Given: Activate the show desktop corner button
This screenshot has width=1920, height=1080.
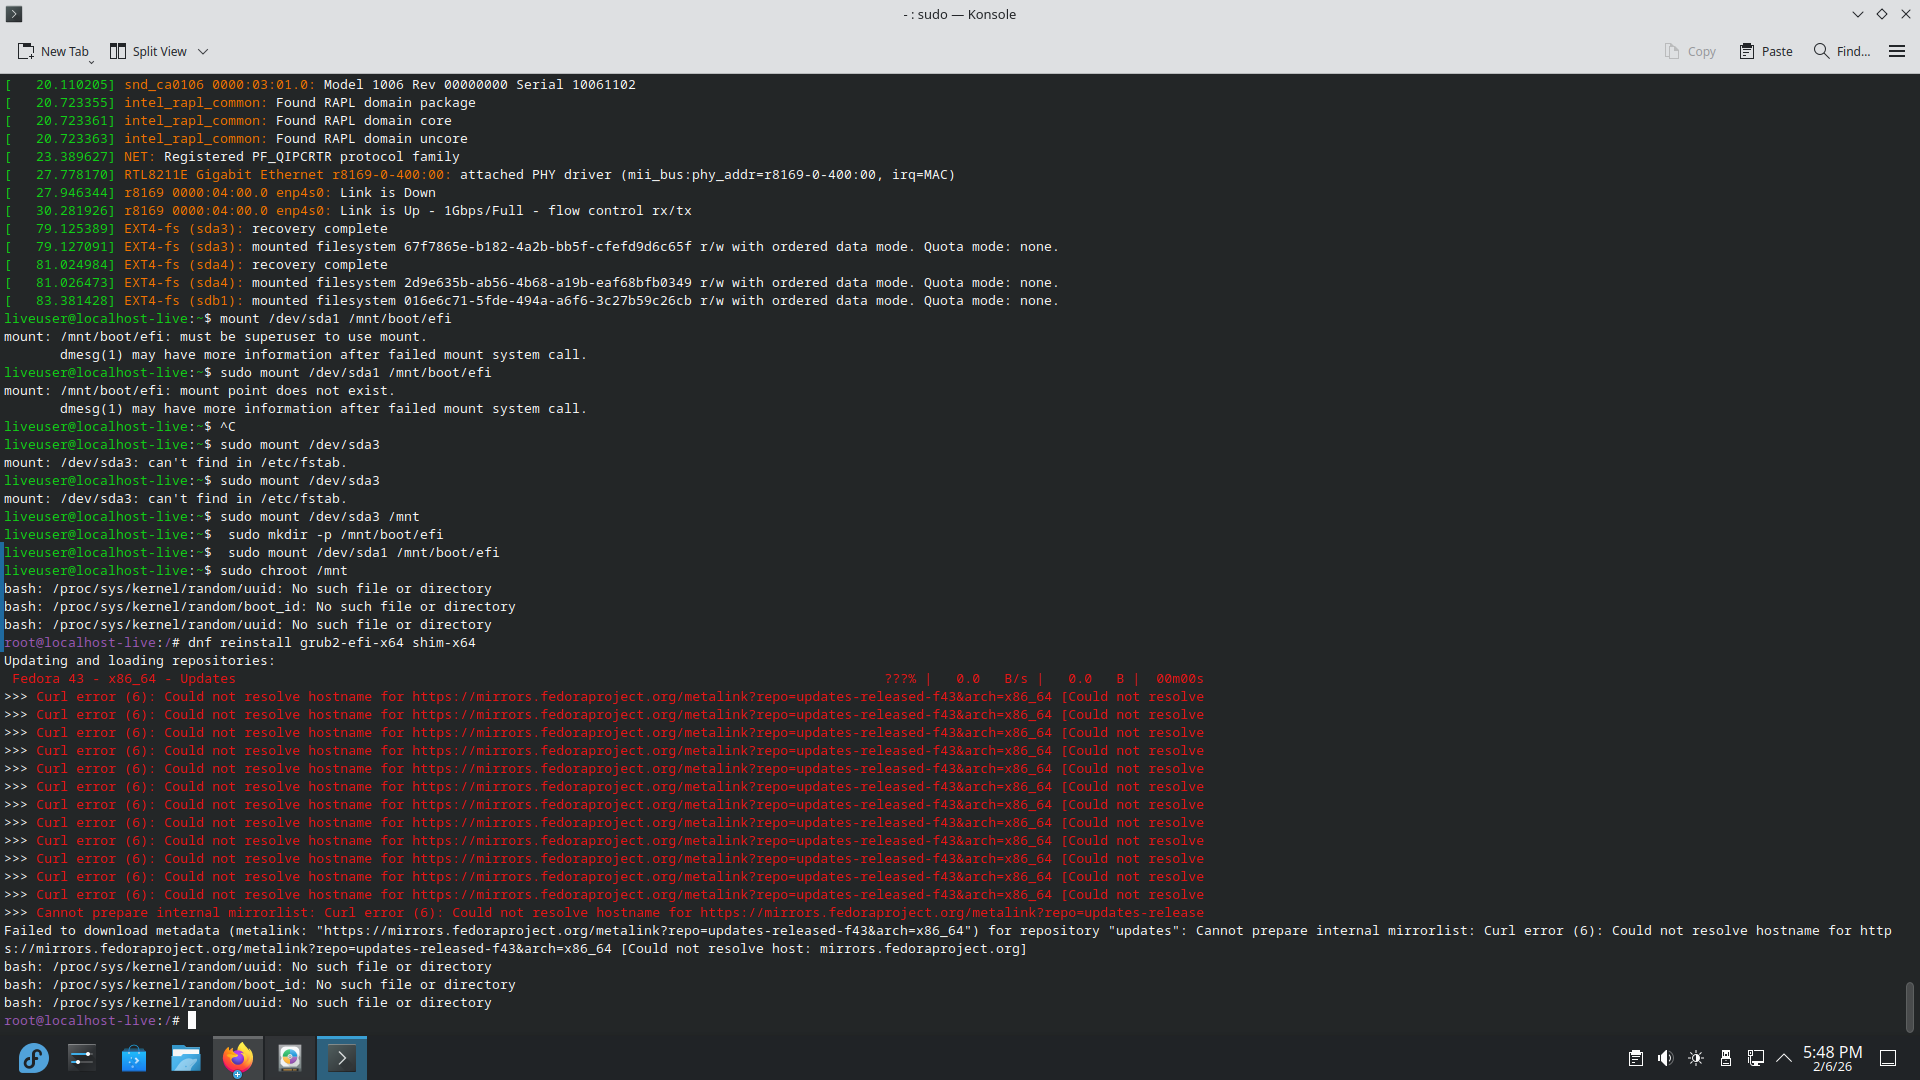Looking at the screenshot, I should [1888, 1057].
